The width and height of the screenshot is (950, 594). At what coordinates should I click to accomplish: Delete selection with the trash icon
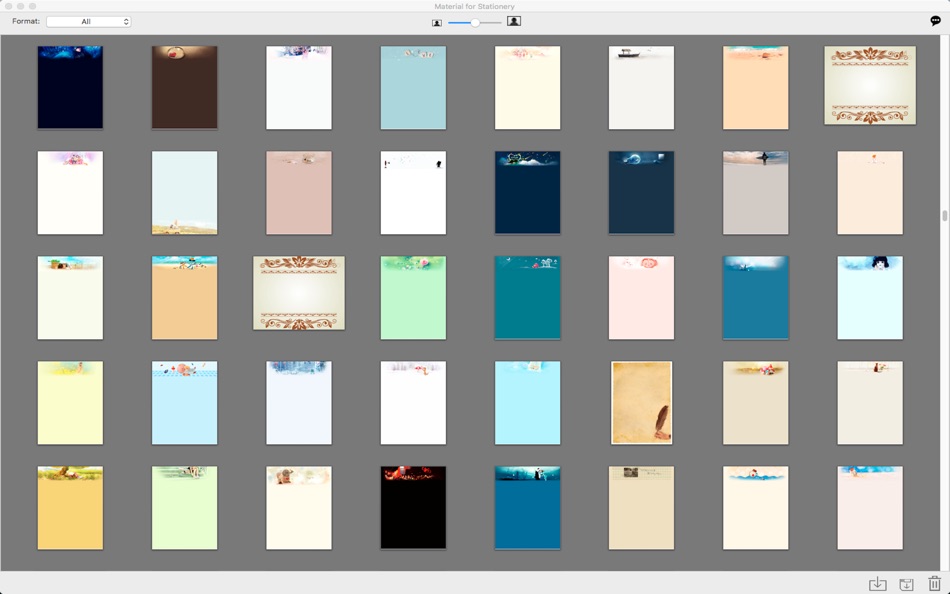click(935, 583)
